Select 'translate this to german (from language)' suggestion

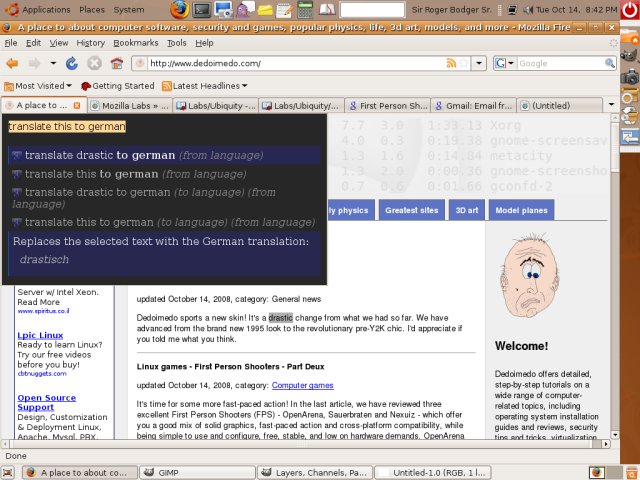coord(164,174)
